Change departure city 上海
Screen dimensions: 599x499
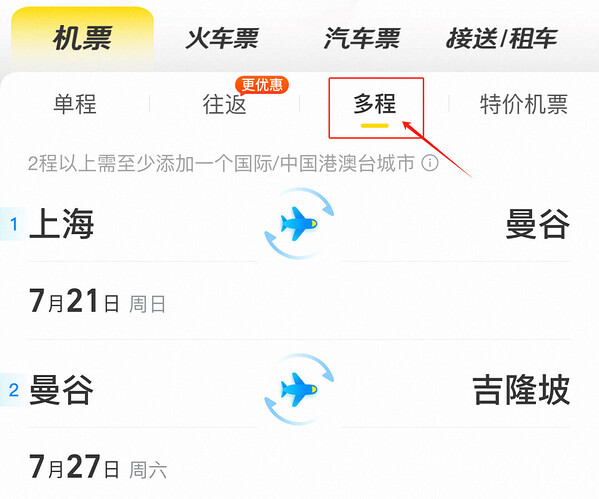(62, 224)
